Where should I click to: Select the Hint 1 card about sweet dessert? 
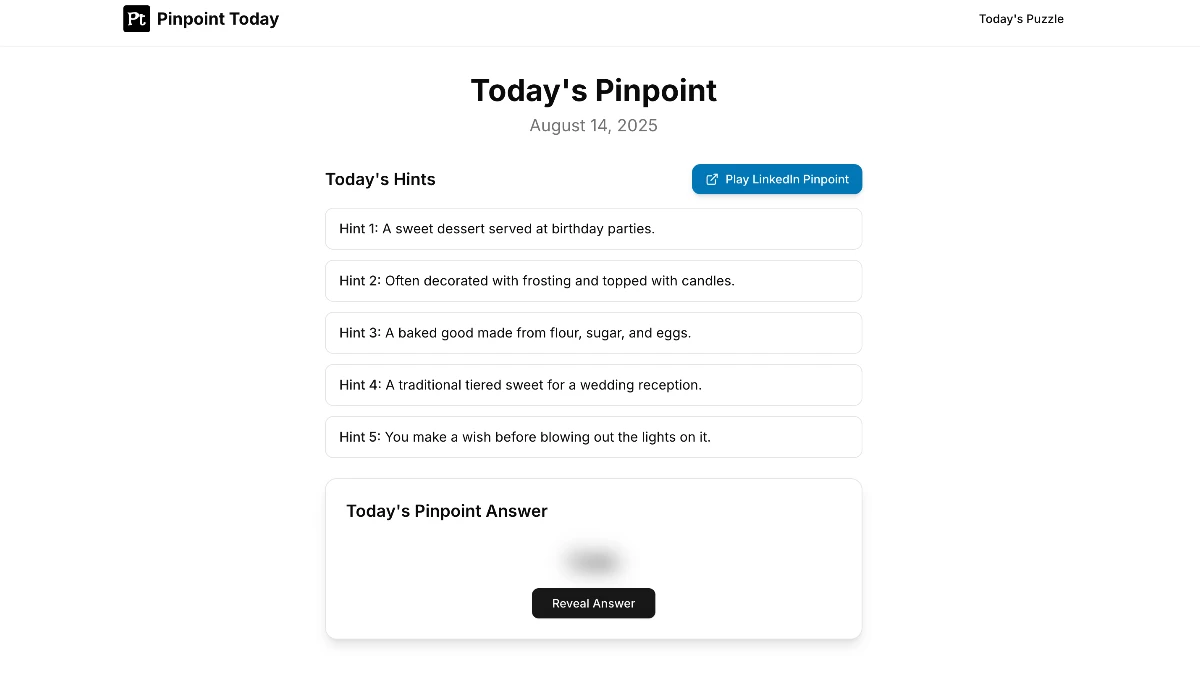(x=593, y=228)
